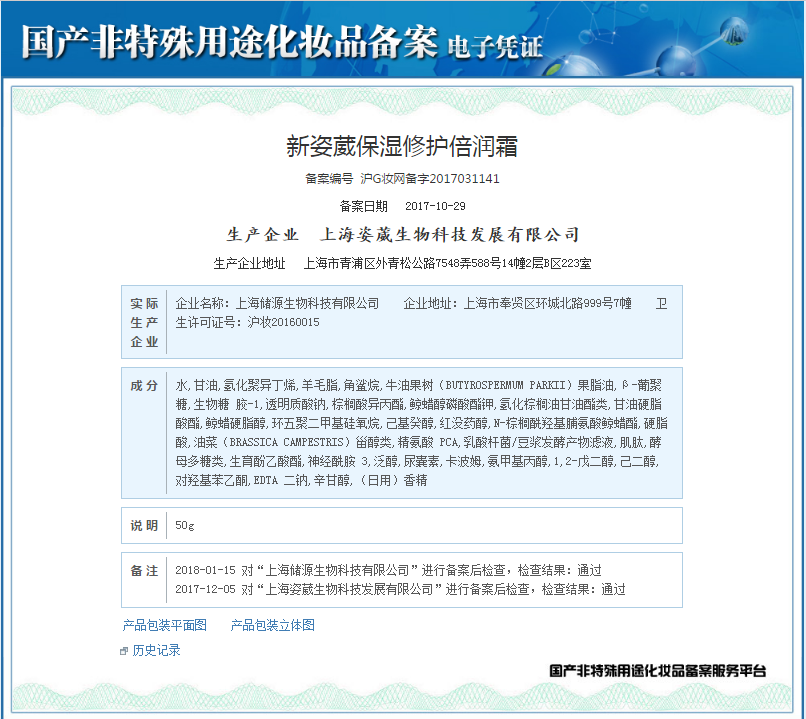Click the 50g specification value

click(x=185, y=525)
